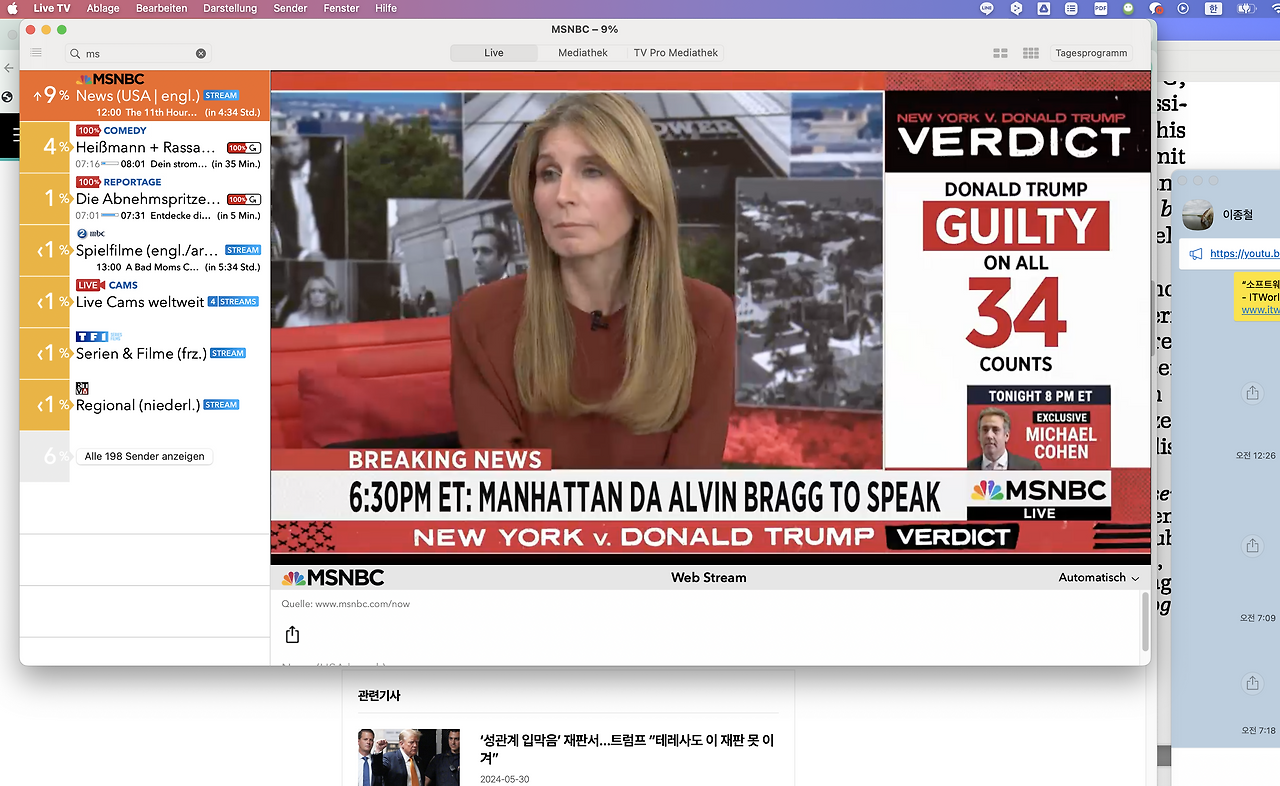Share the chat message sent at 오전 7:18

point(1252,683)
